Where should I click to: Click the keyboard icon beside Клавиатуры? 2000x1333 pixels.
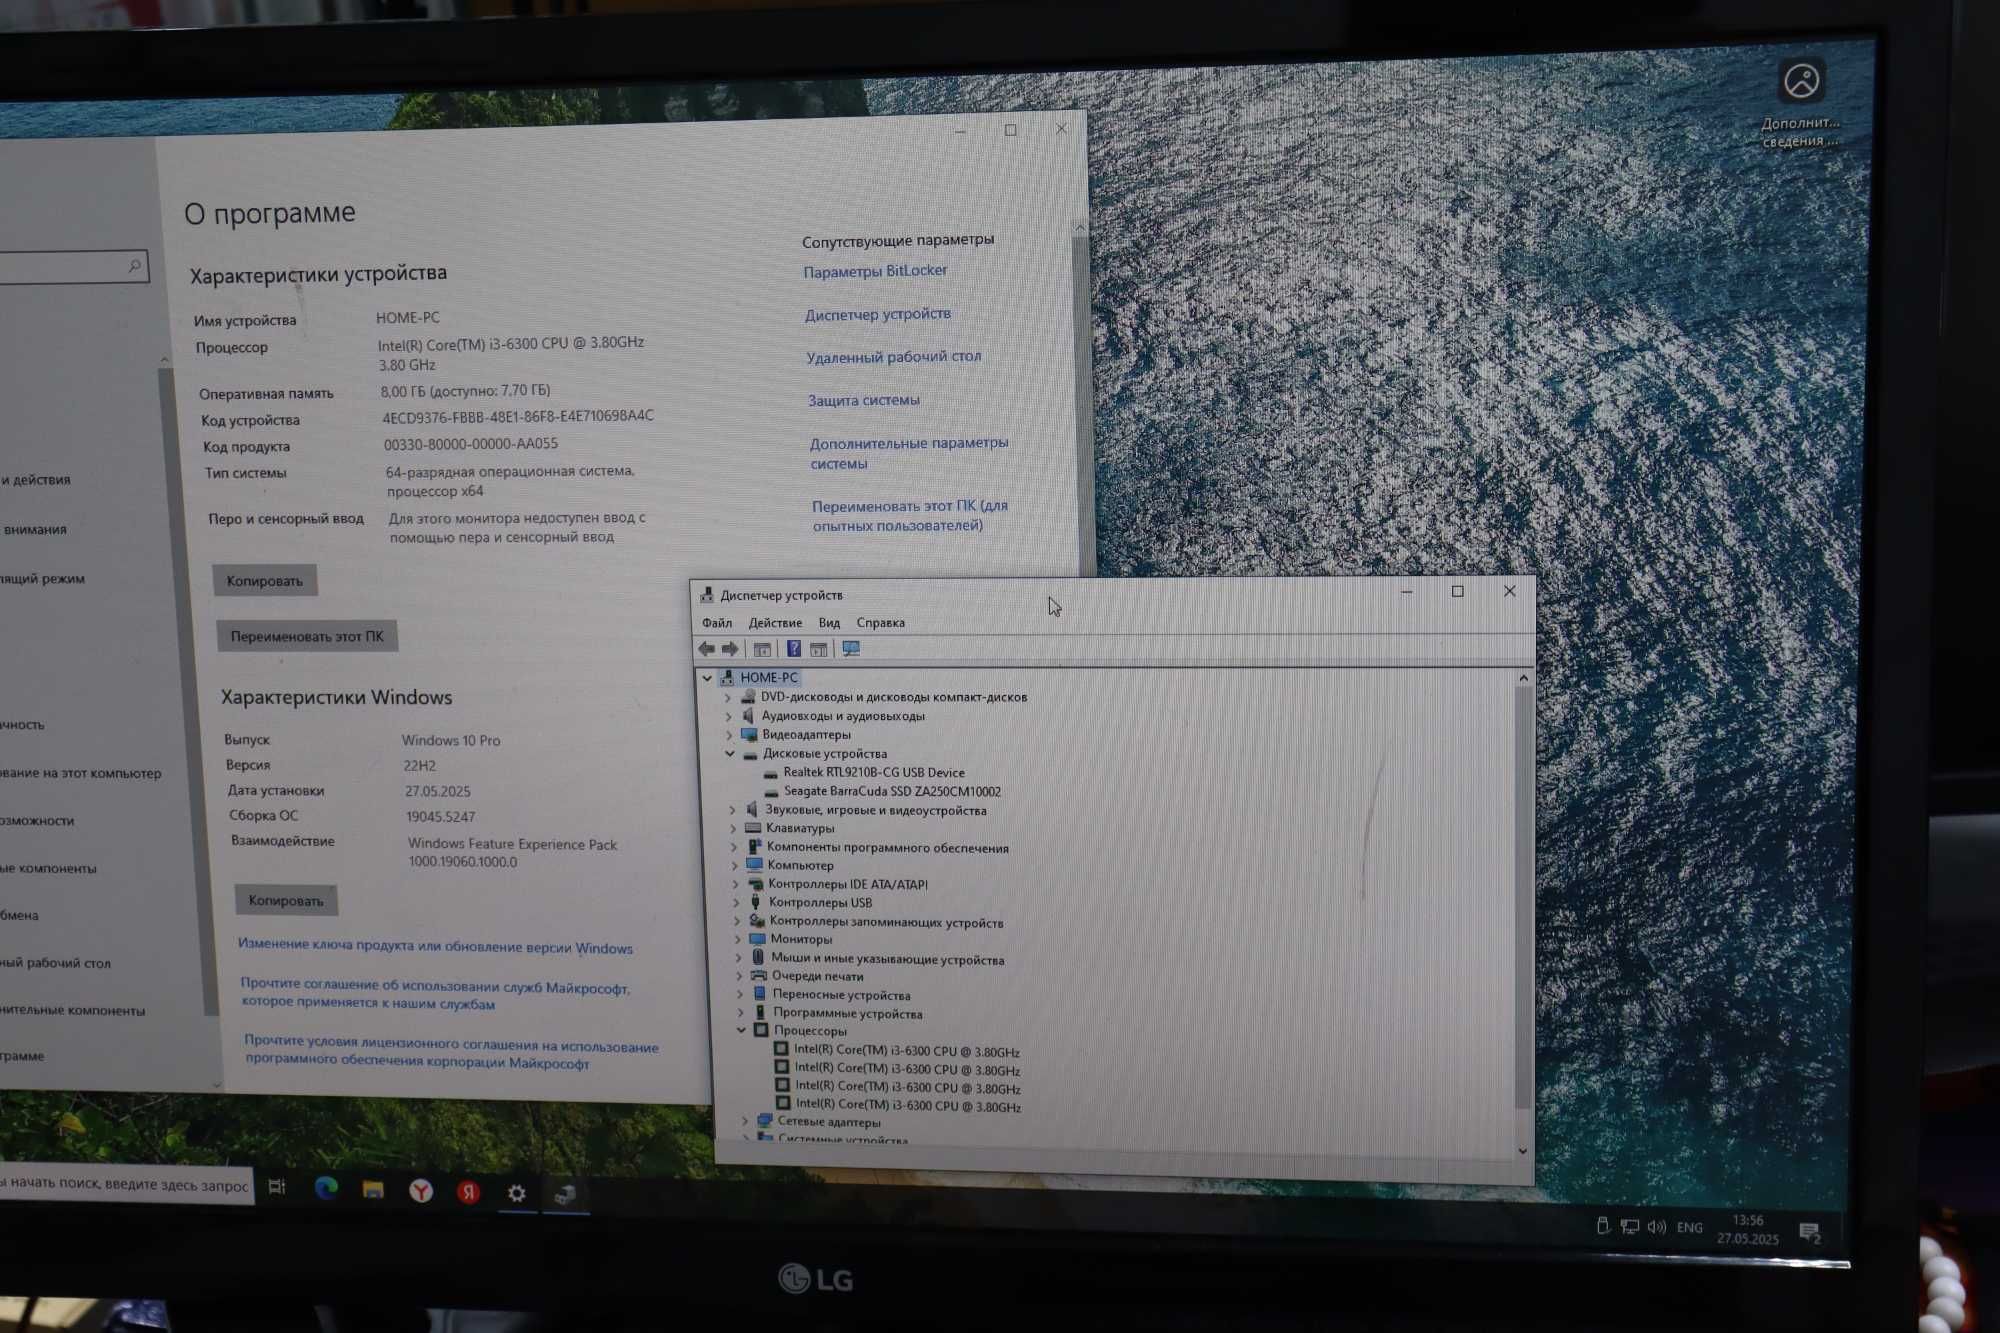[753, 828]
